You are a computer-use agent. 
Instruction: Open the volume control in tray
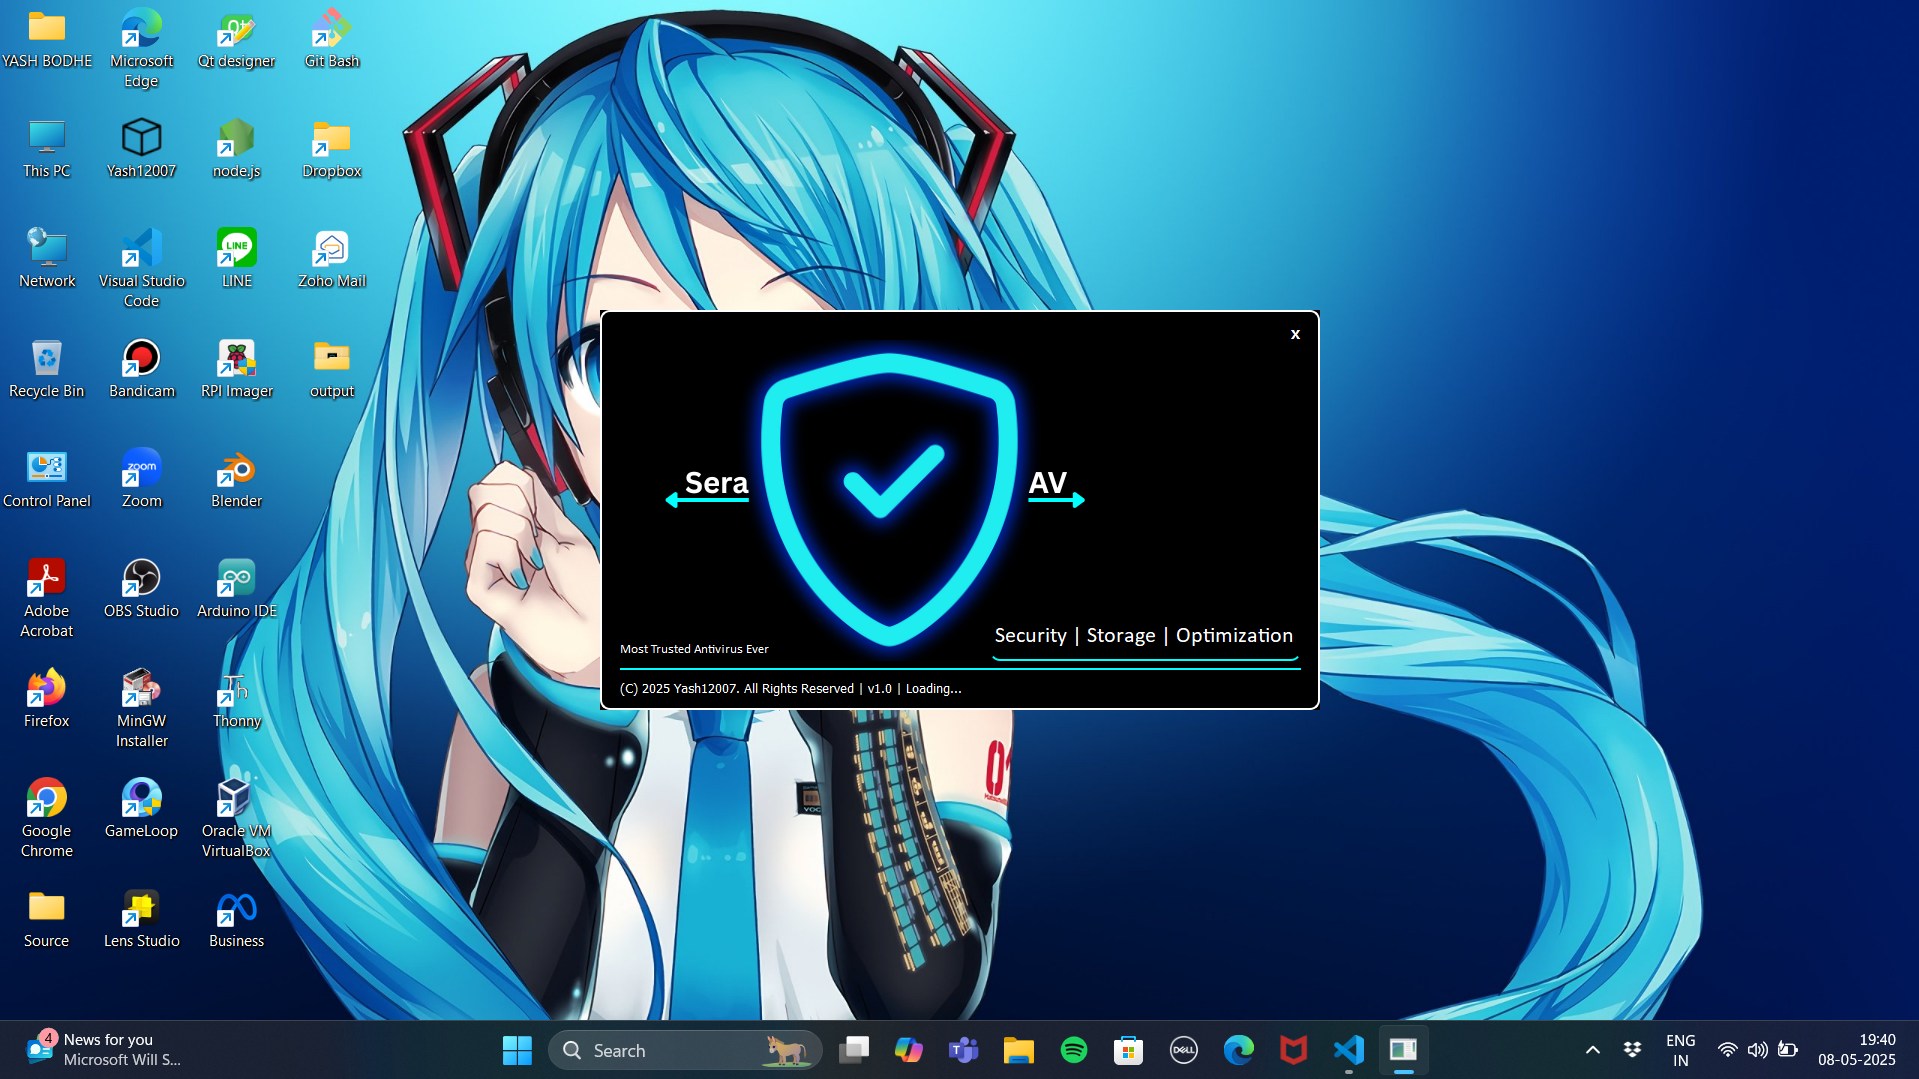[x=1757, y=1050]
